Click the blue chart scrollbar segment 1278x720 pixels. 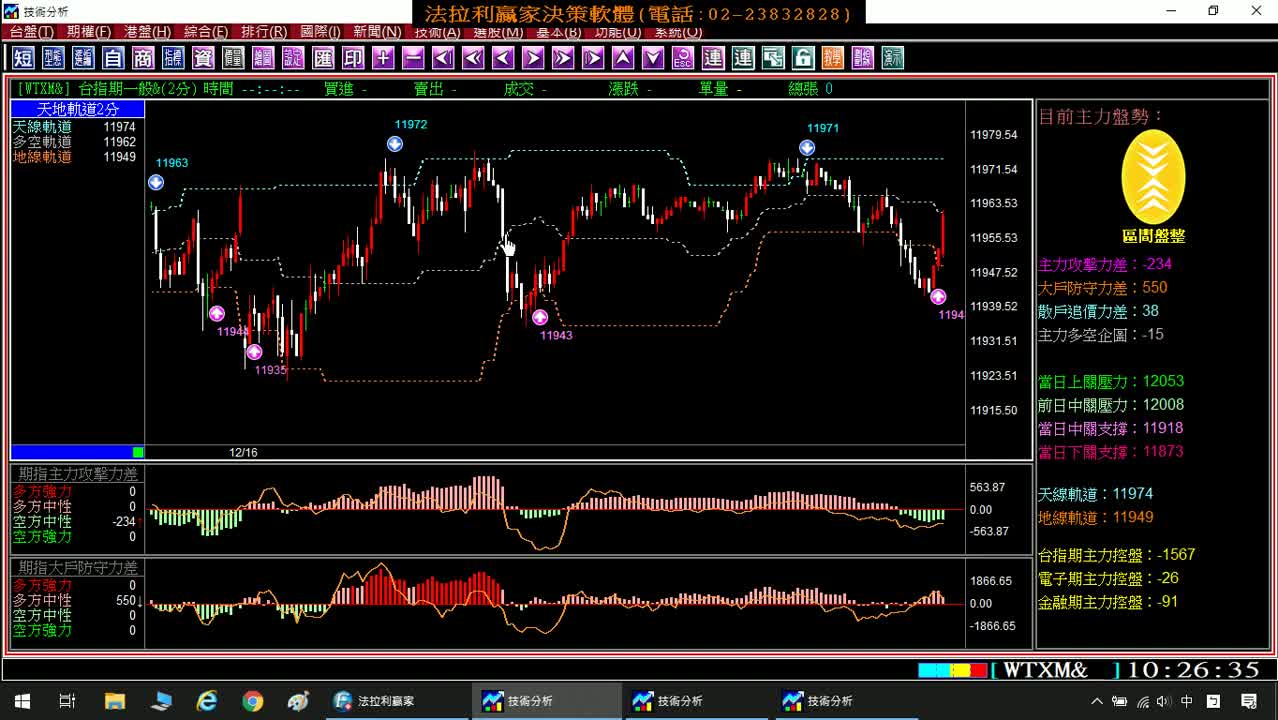click(71, 452)
